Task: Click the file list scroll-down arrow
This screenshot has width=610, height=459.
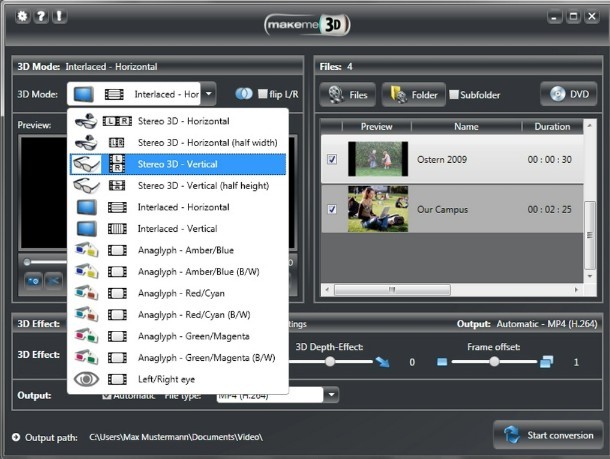Action: [590, 276]
